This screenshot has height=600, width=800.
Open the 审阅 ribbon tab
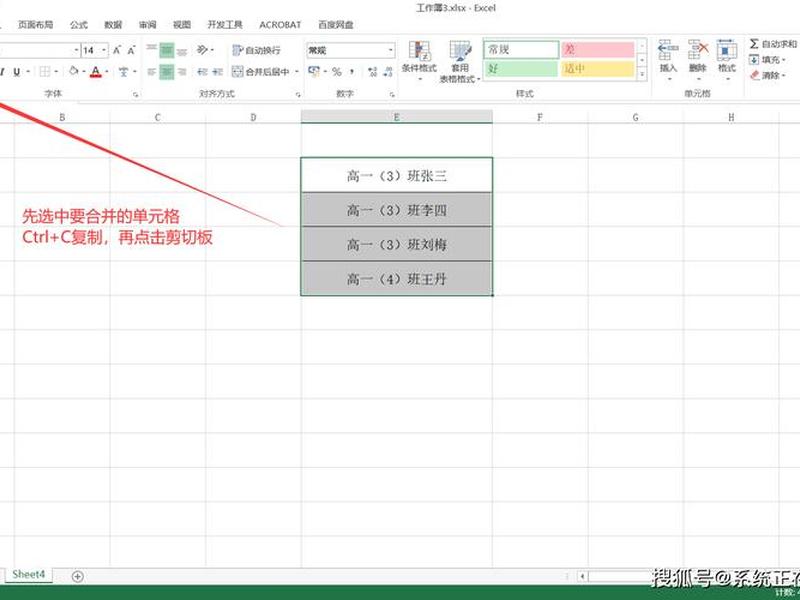(147, 24)
